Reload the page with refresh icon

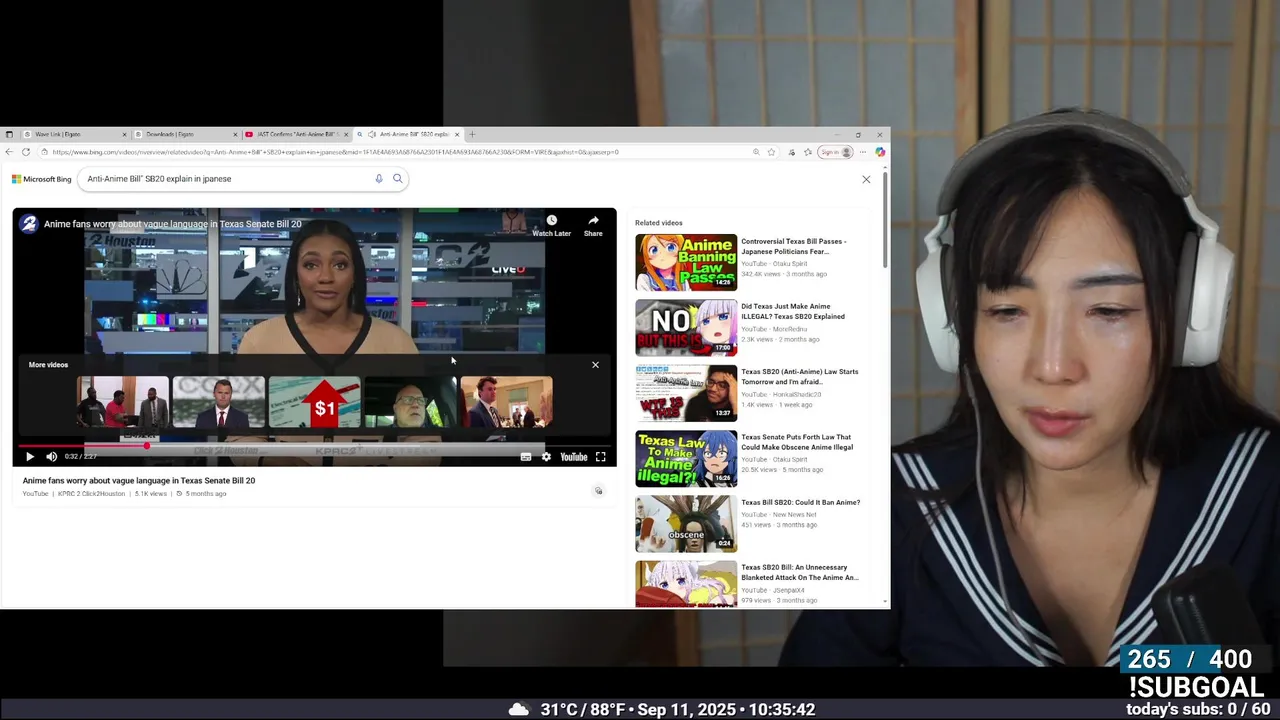[x=26, y=152]
